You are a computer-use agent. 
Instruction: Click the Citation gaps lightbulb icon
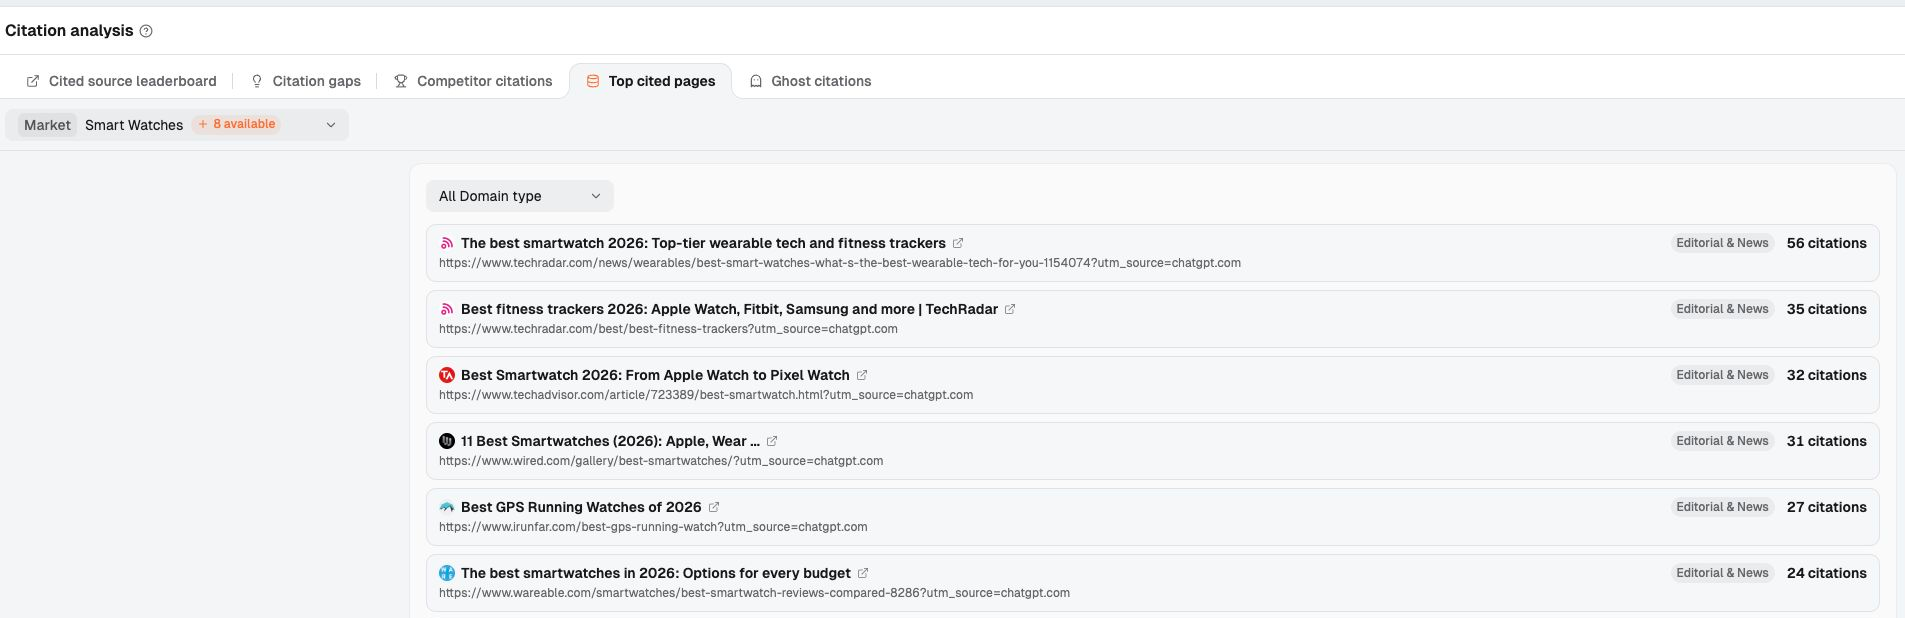click(x=257, y=81)
